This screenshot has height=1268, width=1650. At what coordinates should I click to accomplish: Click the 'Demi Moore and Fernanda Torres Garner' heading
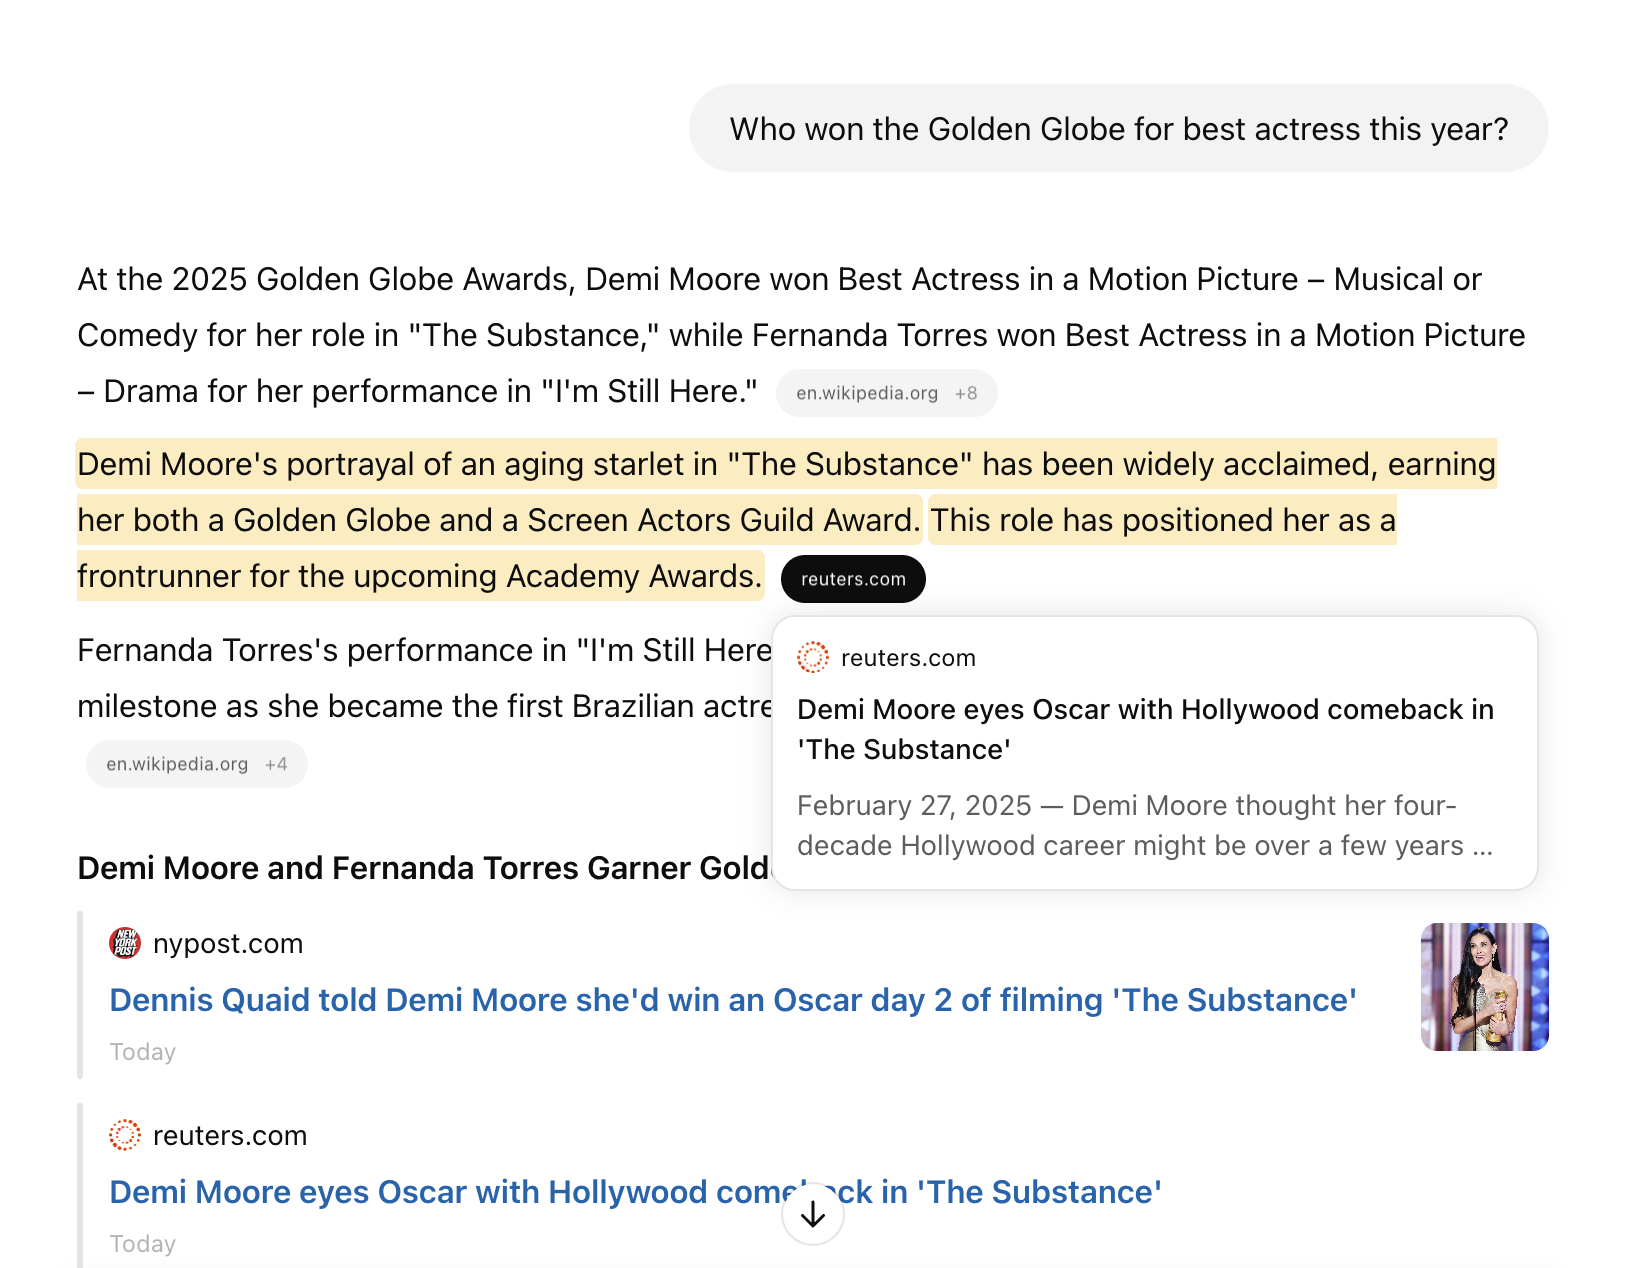pos(422,868)
